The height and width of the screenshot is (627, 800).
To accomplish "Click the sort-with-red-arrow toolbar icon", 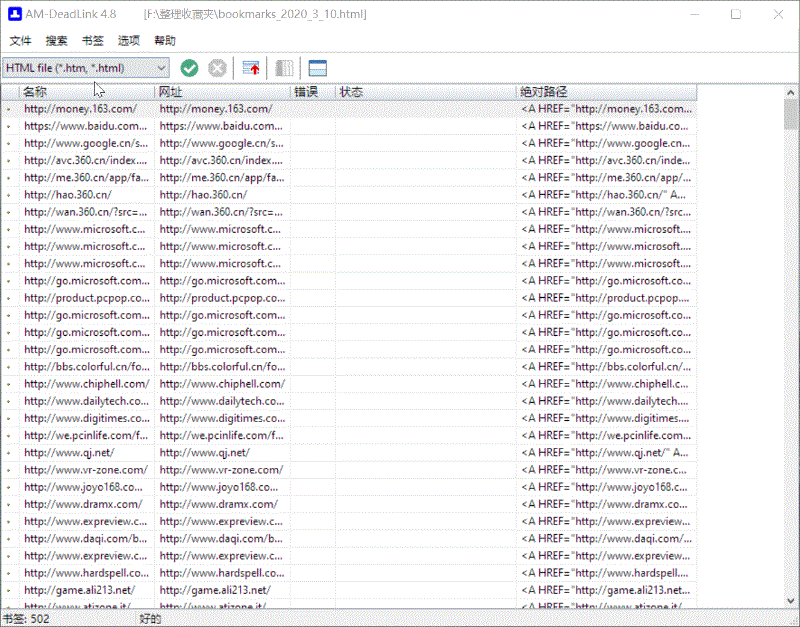I will coord(252,68).
